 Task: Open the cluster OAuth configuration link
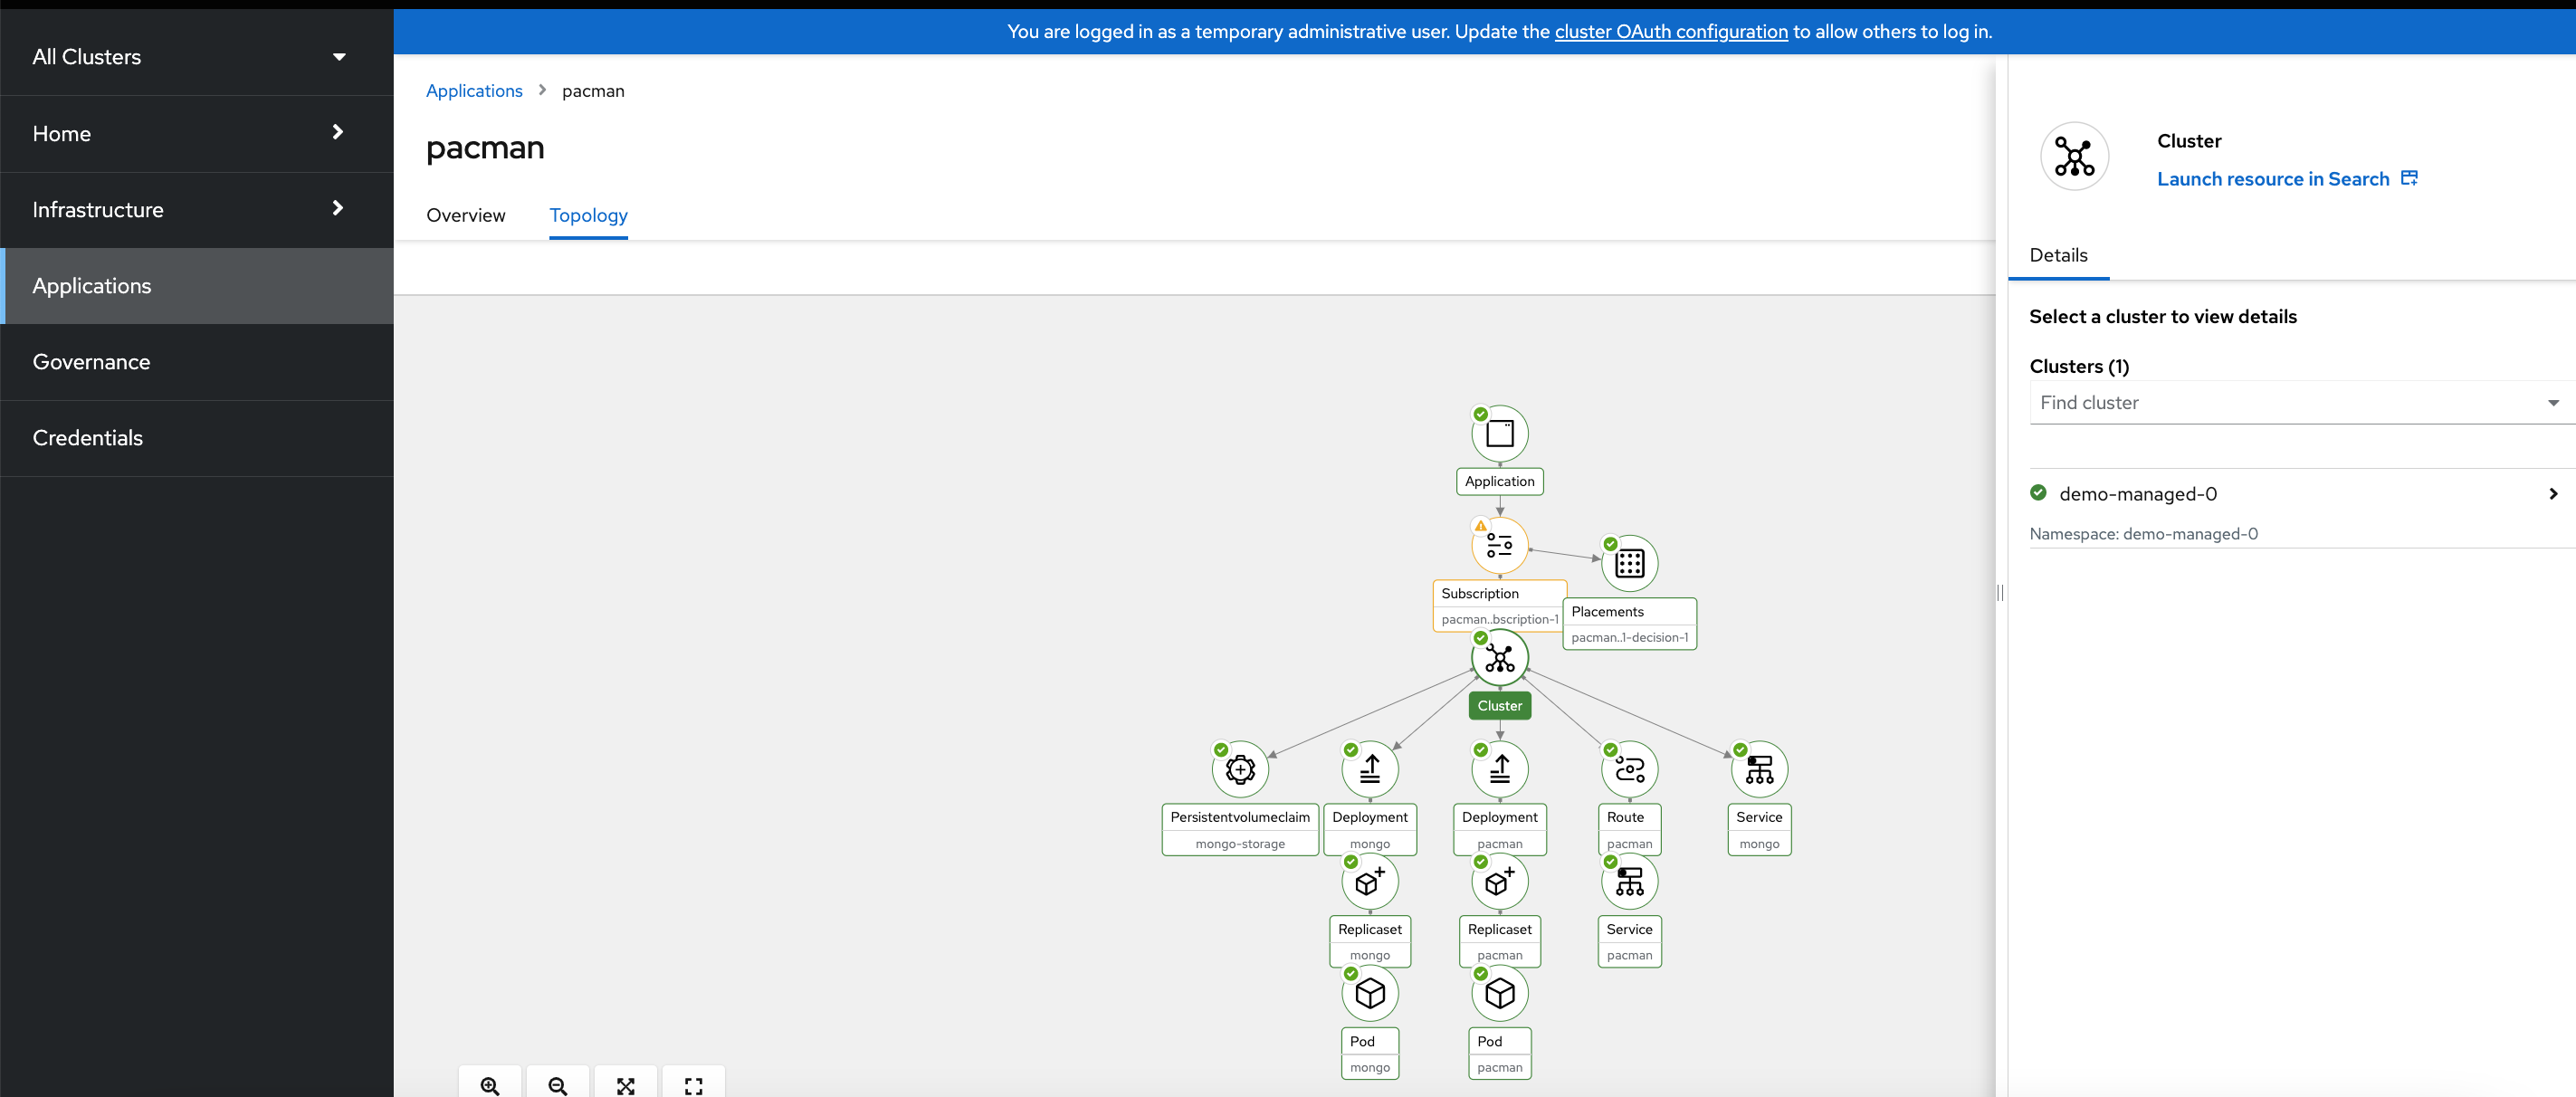pos(1670,31)
